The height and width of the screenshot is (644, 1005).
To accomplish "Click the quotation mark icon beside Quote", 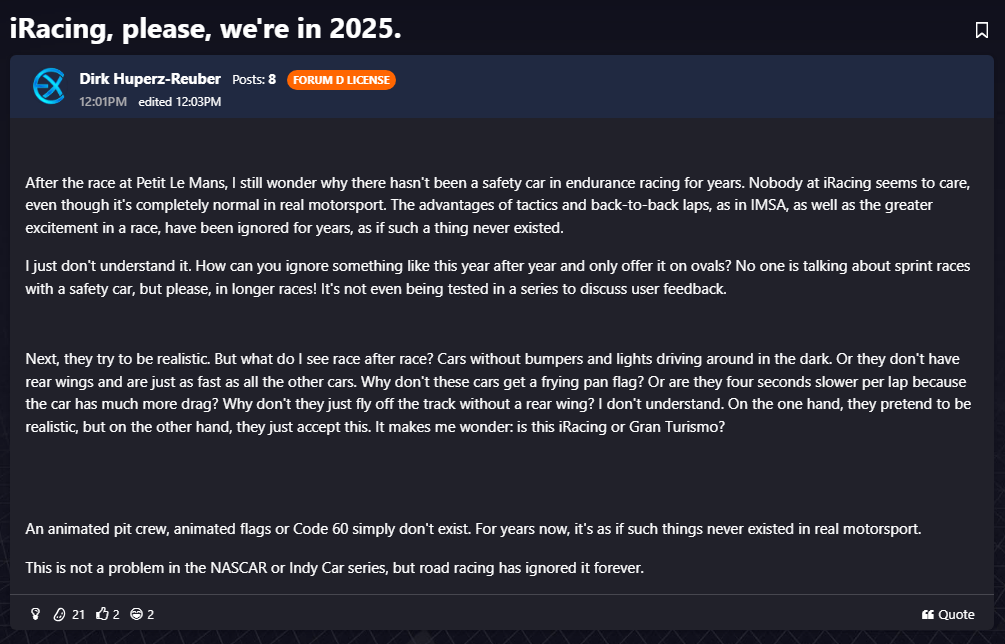I will pyautogui.click(x=928, y=614).
